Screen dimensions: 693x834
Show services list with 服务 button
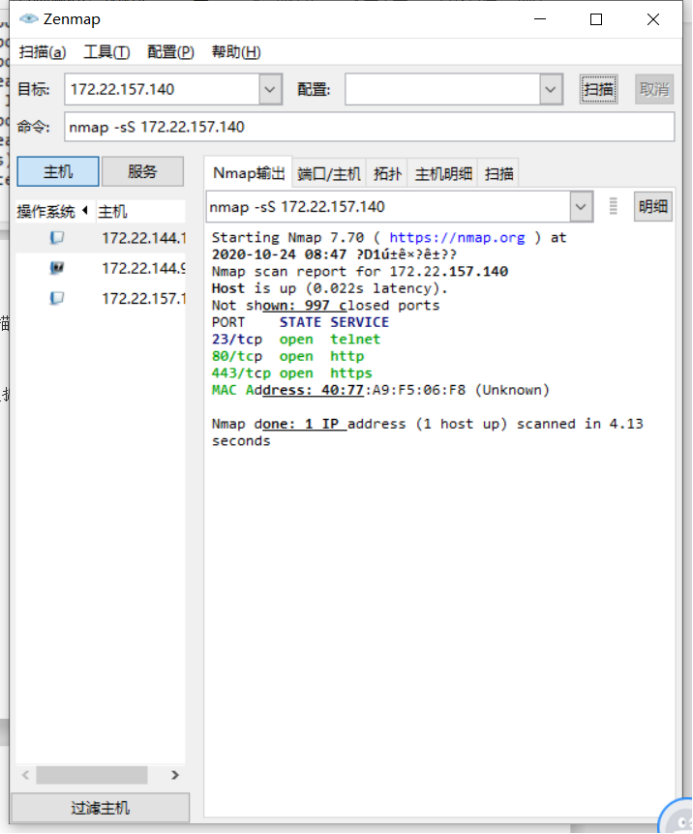[x=143, y=171]
